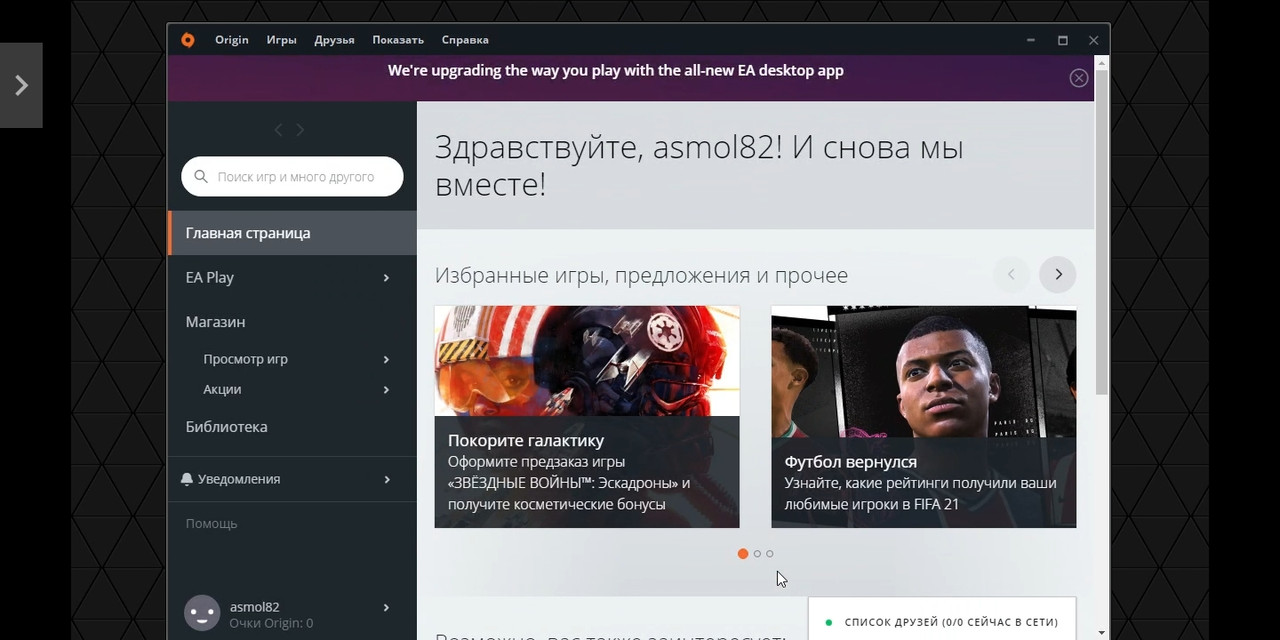Minimize the Origin window
Screen dimensions: 1280x640
pyautogui.click(x=1031, y=40)
